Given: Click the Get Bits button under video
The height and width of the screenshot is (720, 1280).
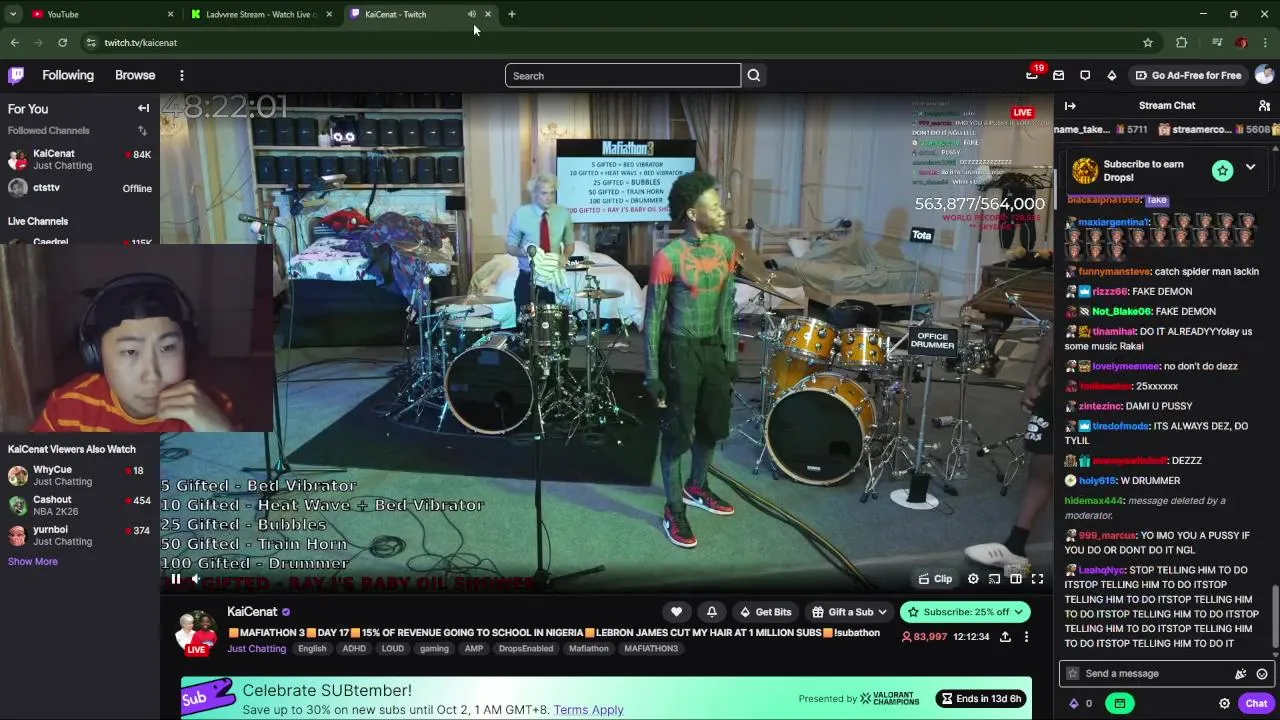Looking at the screenshot, I should click(x=765, y=612).
